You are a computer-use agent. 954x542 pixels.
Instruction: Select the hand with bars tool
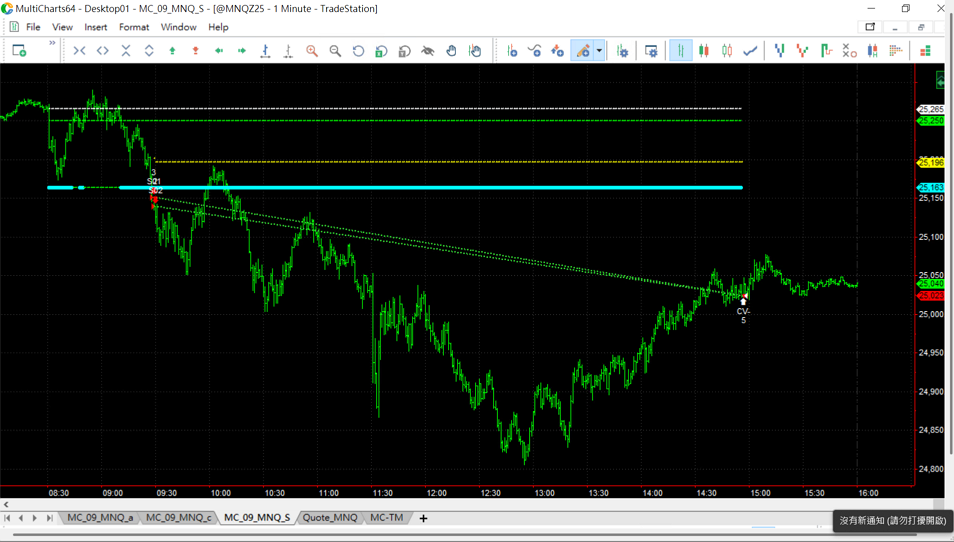coord(475,51)
